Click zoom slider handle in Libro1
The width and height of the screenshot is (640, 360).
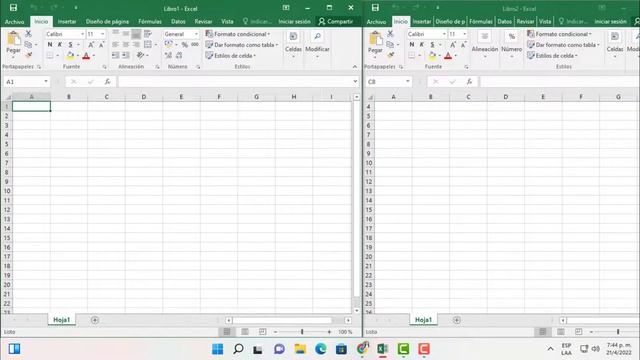(x=302, y=332)
